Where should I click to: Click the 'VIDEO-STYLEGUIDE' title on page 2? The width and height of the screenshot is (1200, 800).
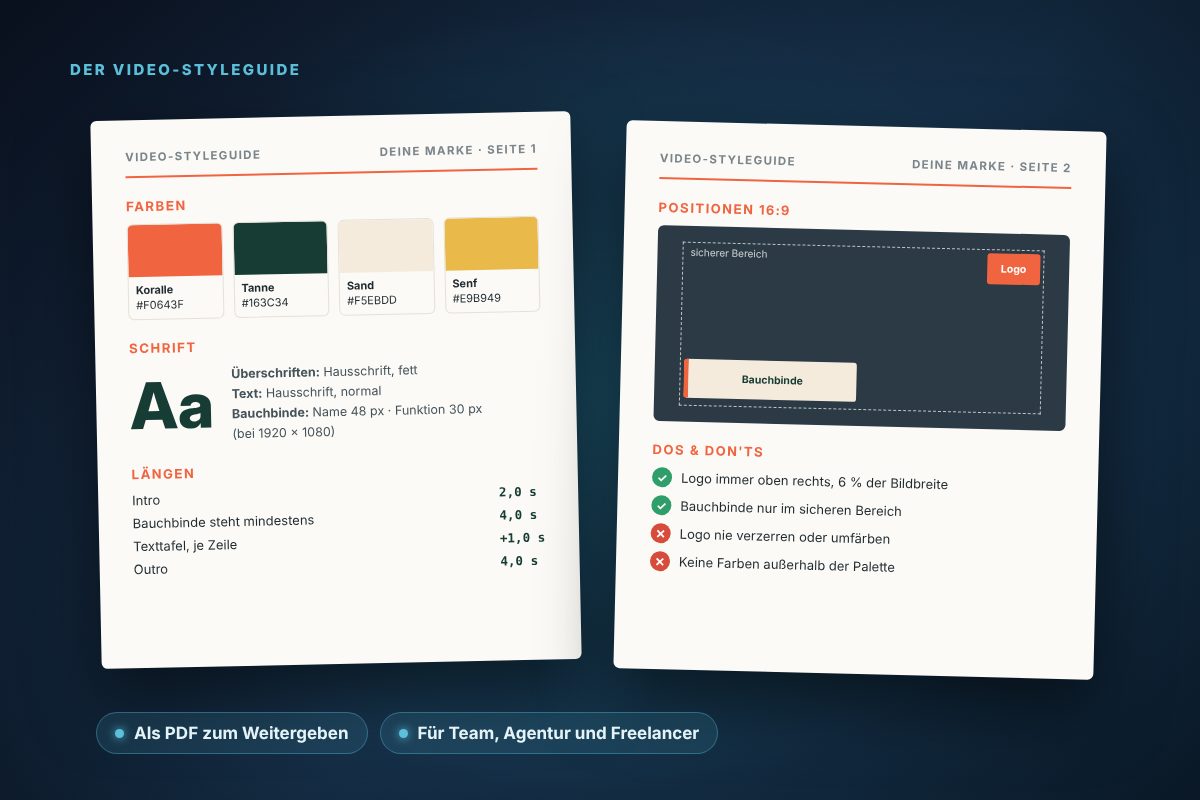728,160
